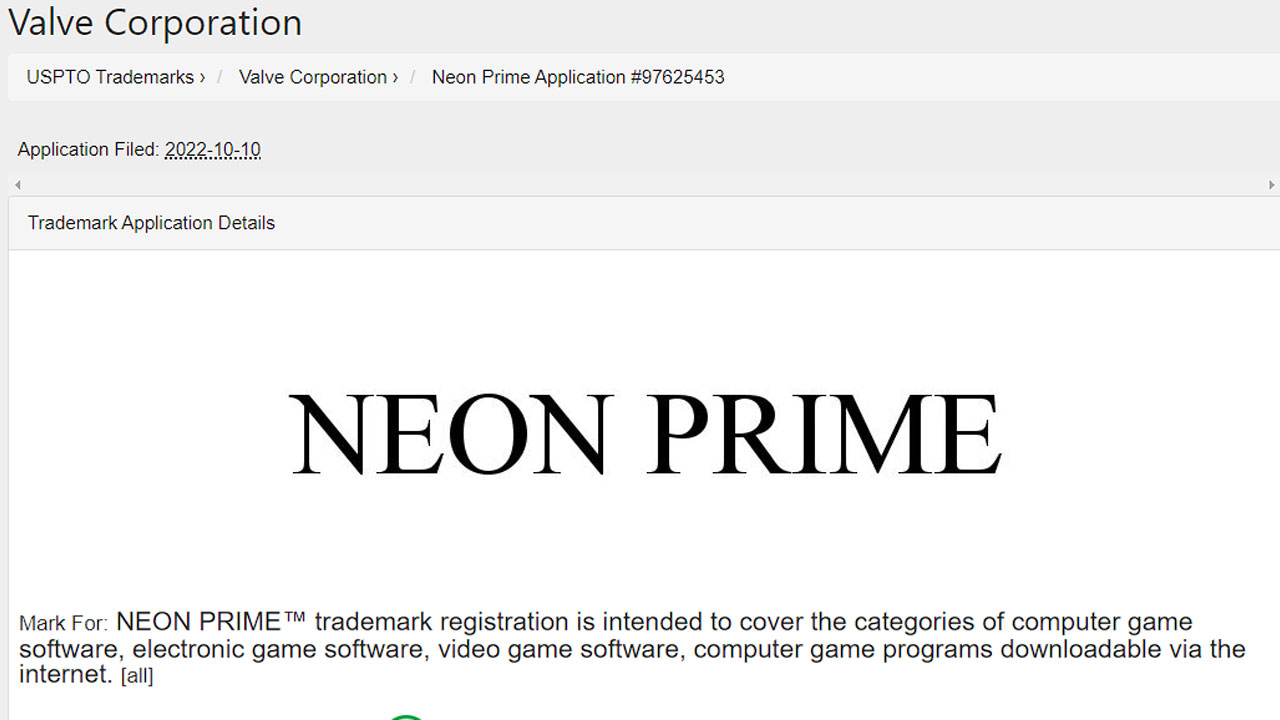Click the left scroll arrow icon
1280x720 pixels.
[17, 184]
